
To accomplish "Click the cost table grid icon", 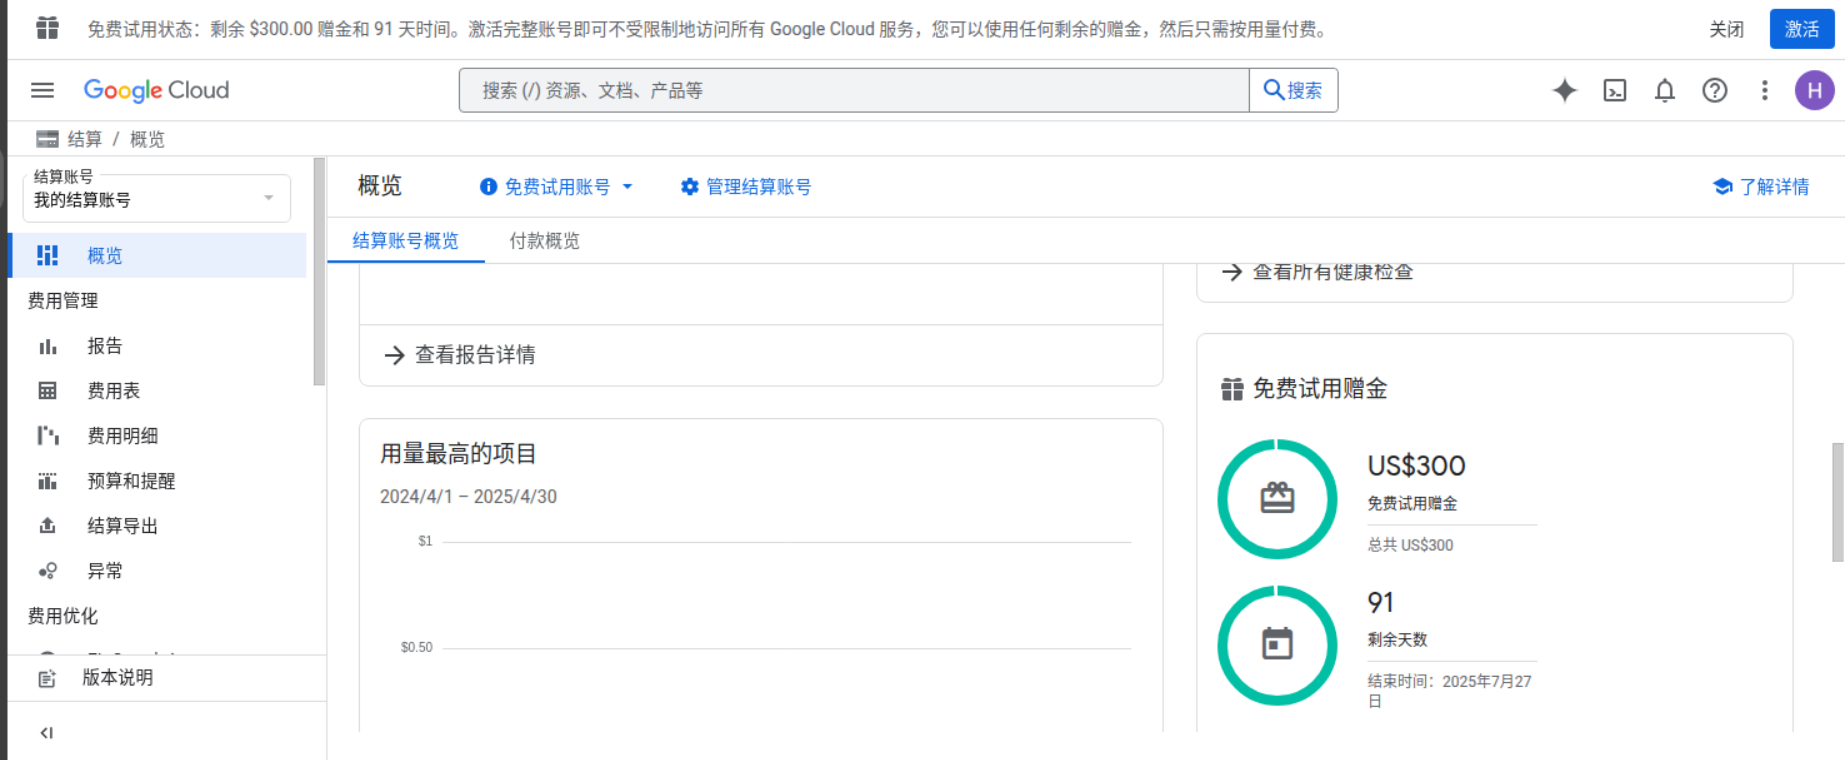I will [47, 391].
